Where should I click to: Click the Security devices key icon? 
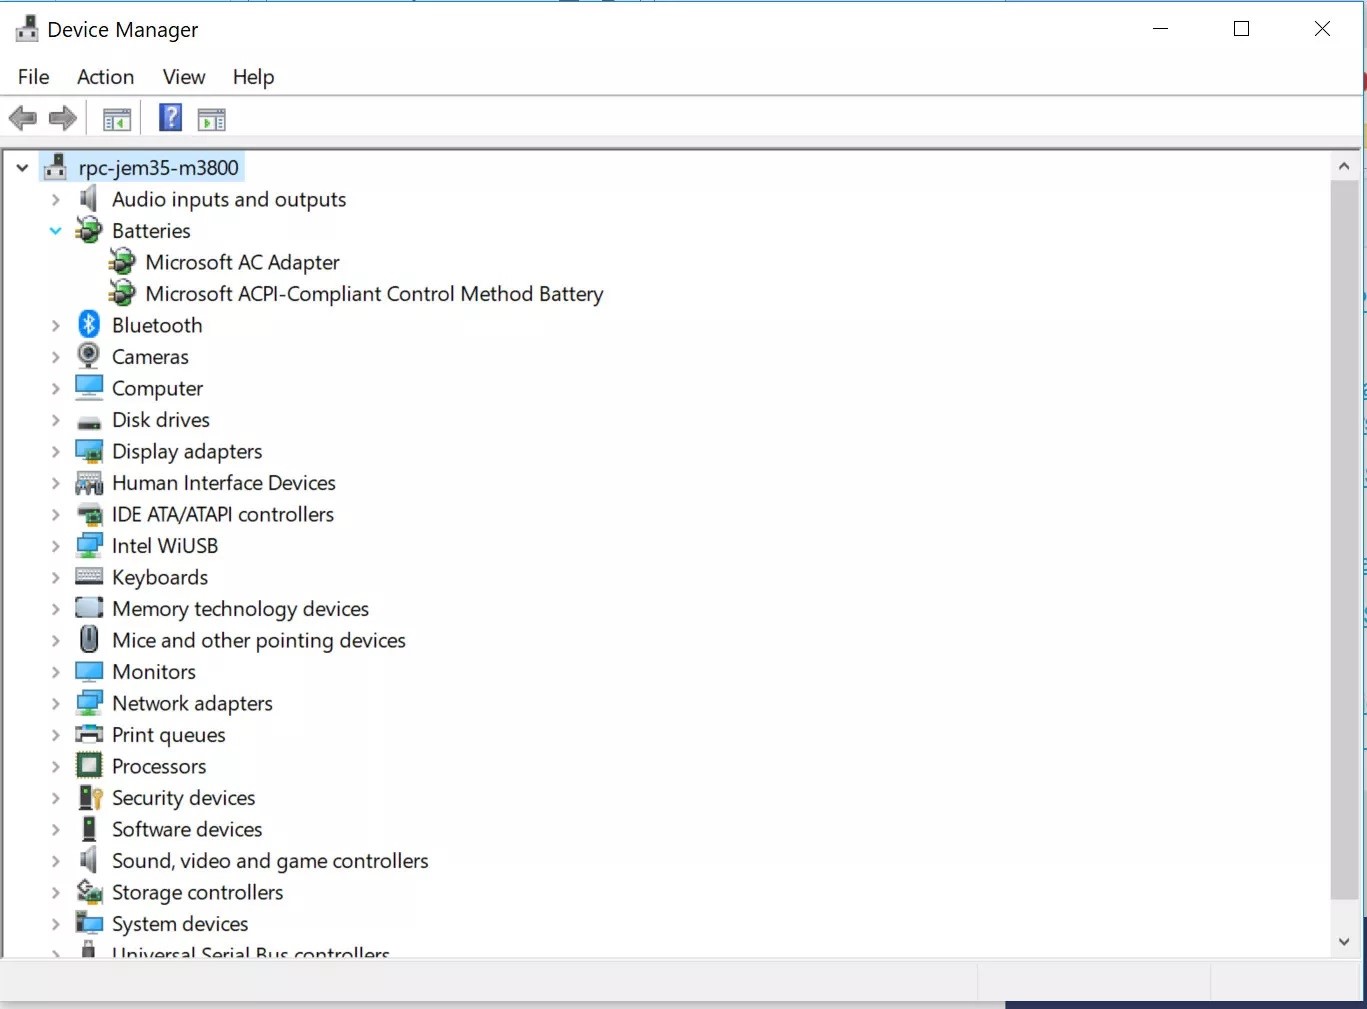[89, 798]
